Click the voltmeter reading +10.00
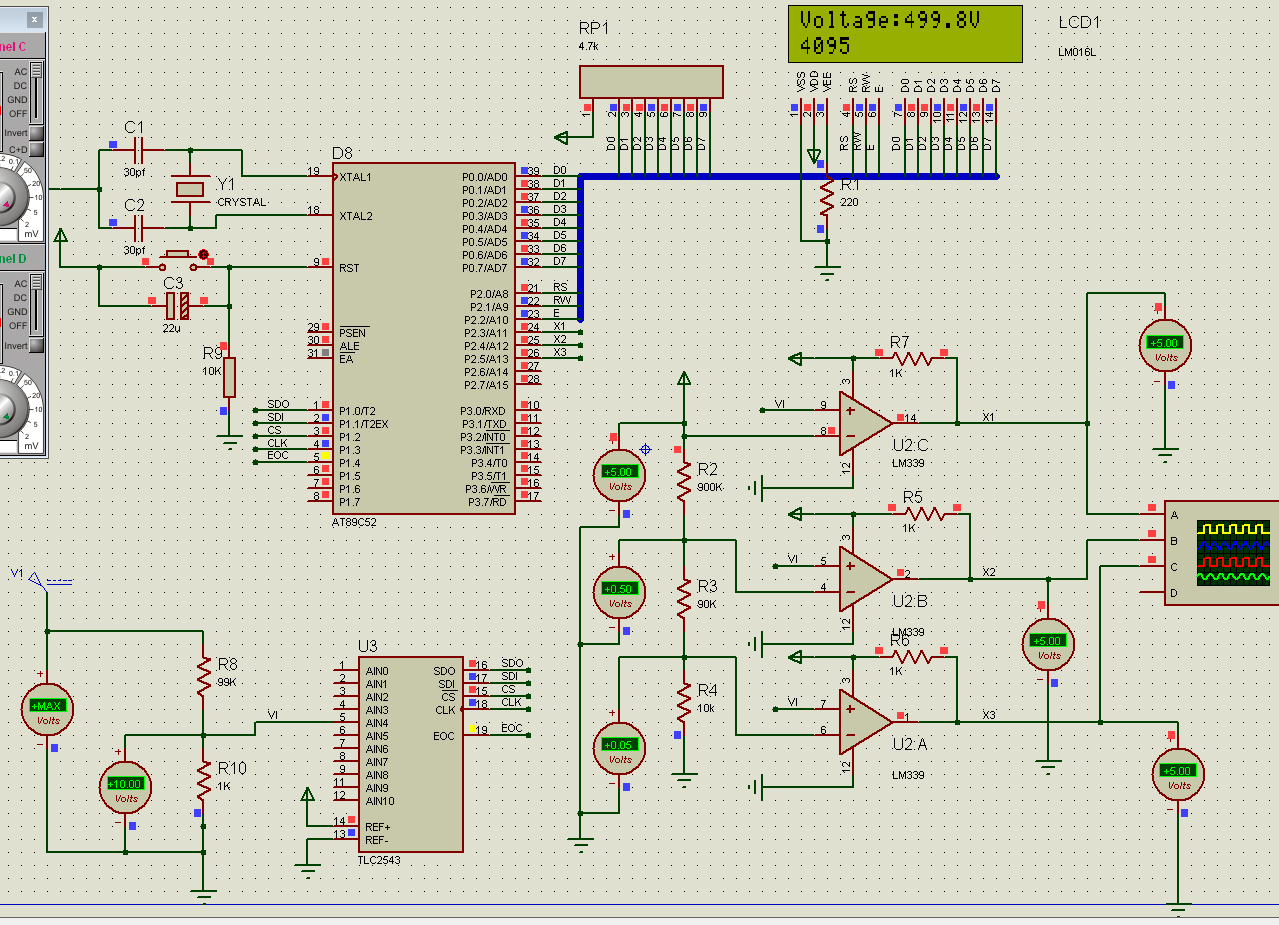Viewport: 1279px width, 925px height. (126, 788)
